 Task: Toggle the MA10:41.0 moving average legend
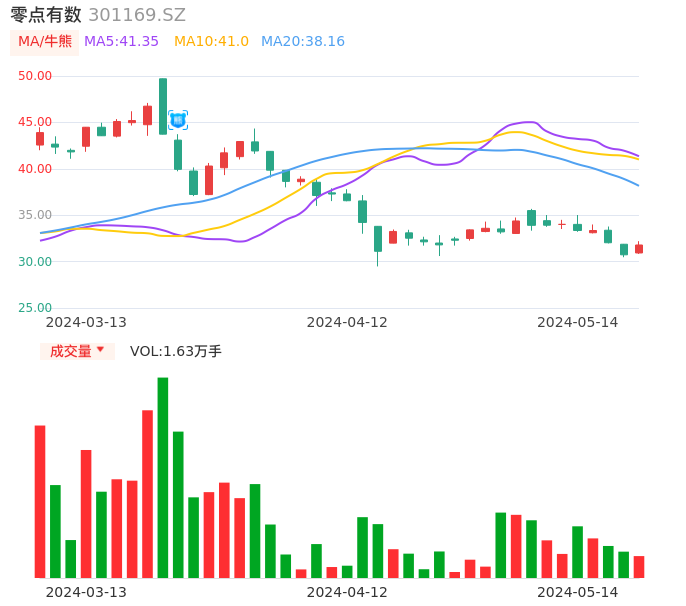[x=211, y=42]
